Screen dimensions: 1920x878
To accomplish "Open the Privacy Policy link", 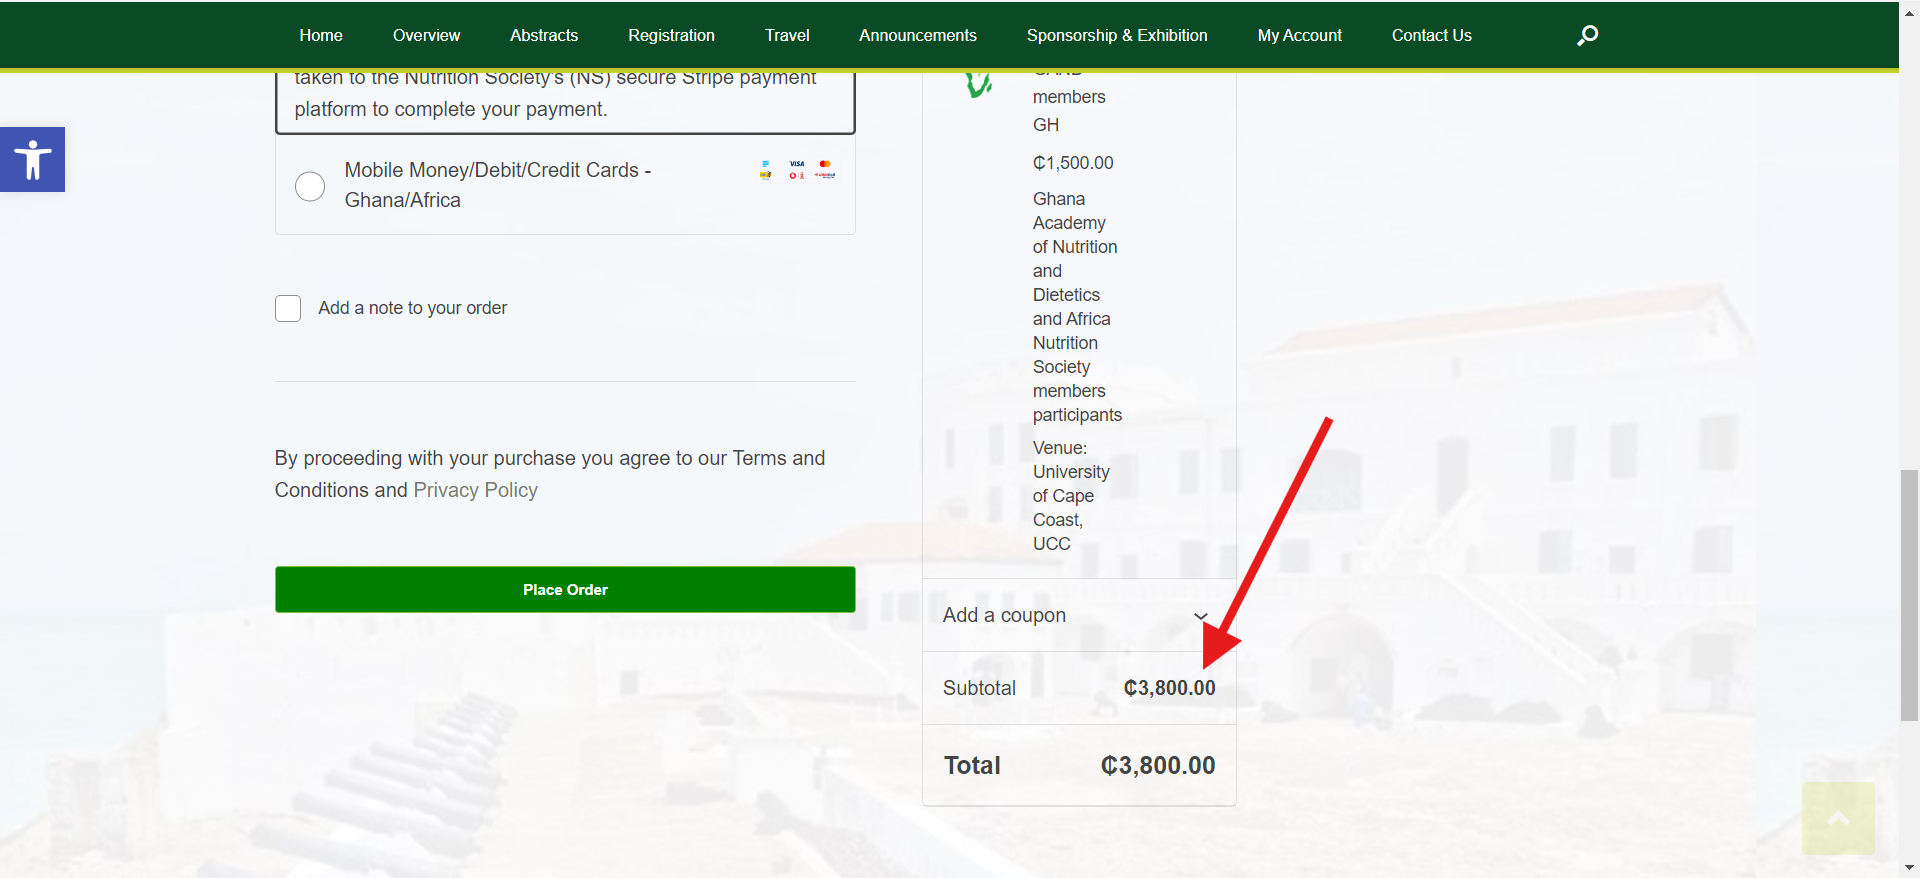I will (x=475, y=490).
